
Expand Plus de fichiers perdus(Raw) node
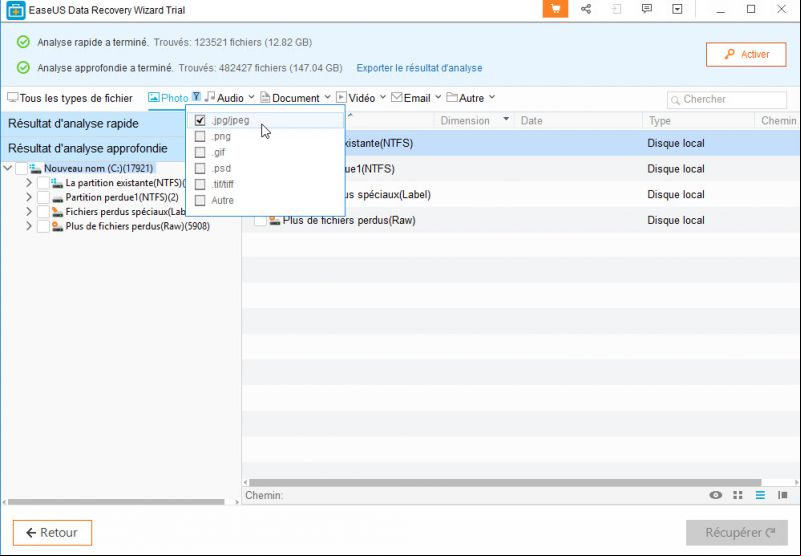coord(29,225)
